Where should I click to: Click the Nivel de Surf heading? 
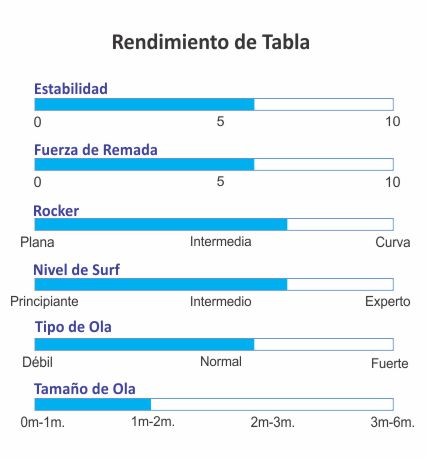click(x=76, y=270)
